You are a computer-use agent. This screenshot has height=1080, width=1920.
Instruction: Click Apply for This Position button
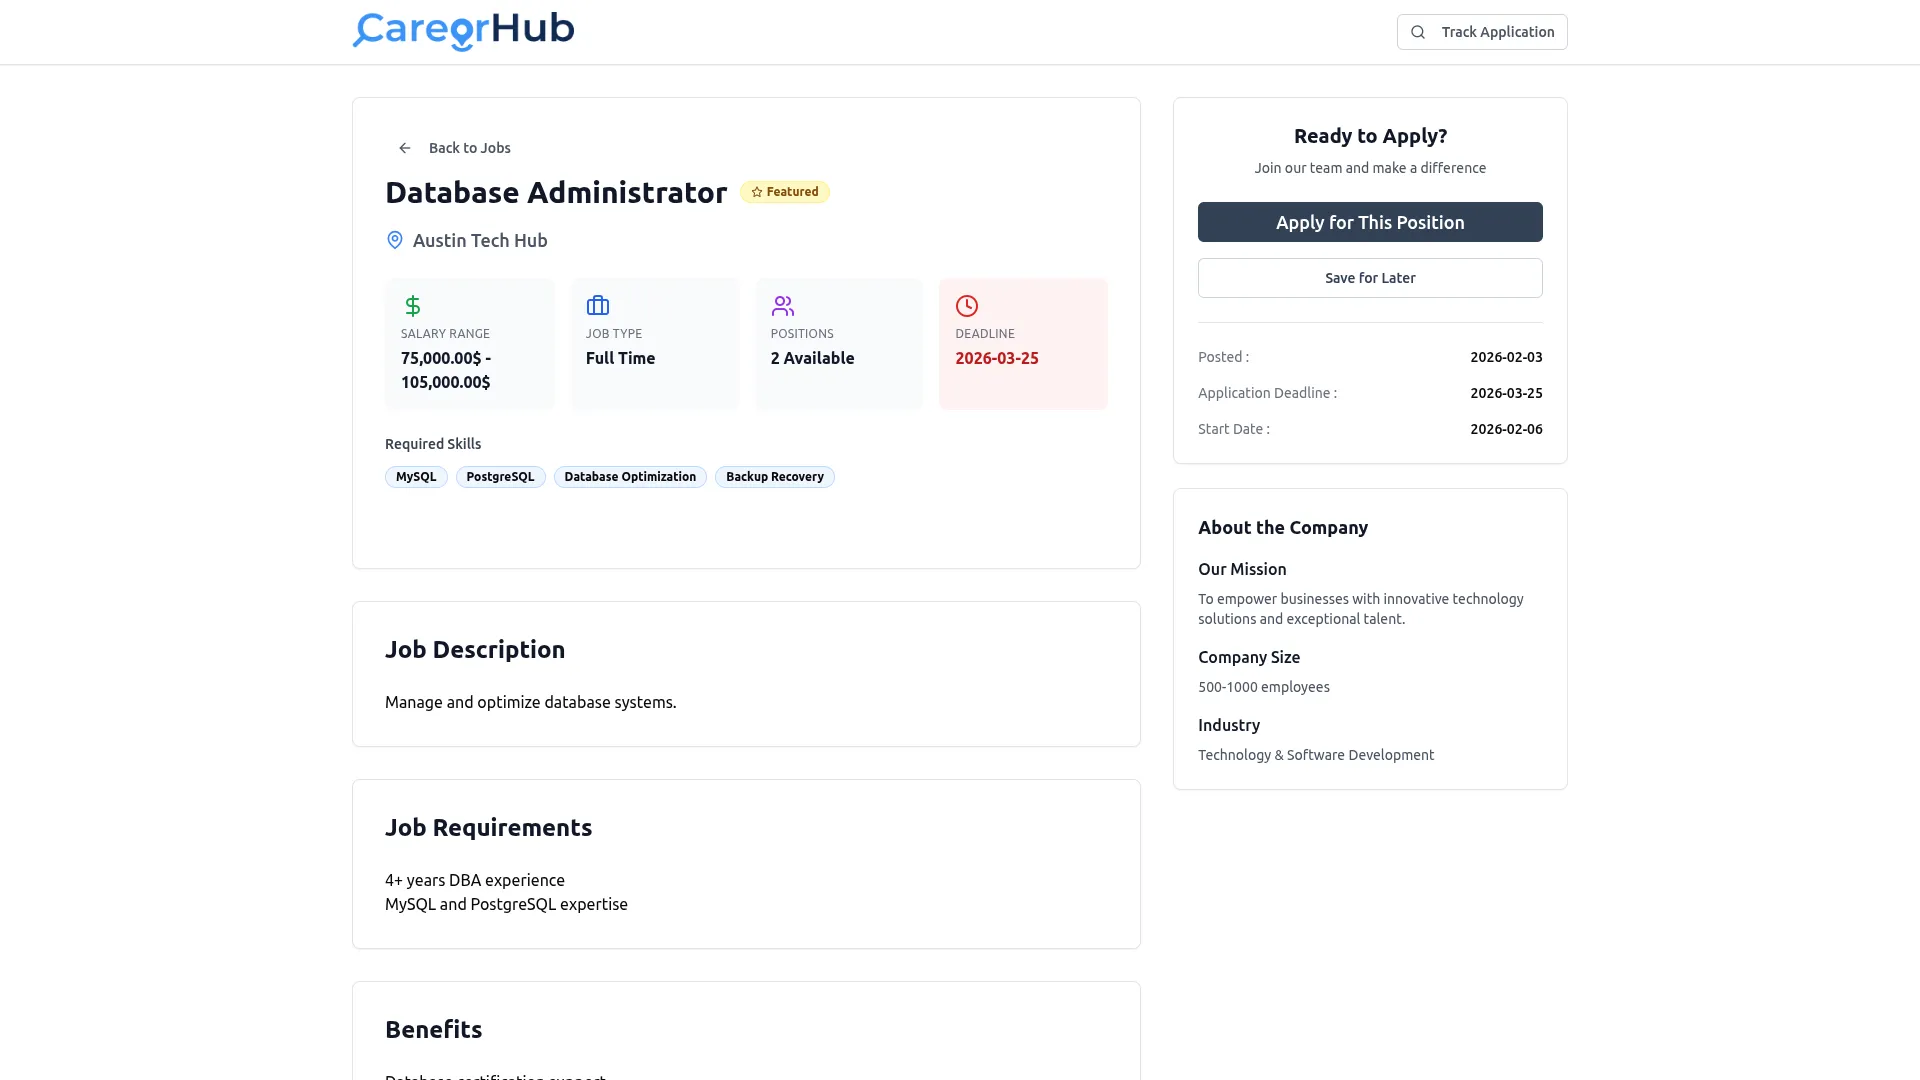click(x=1370, y=222)
